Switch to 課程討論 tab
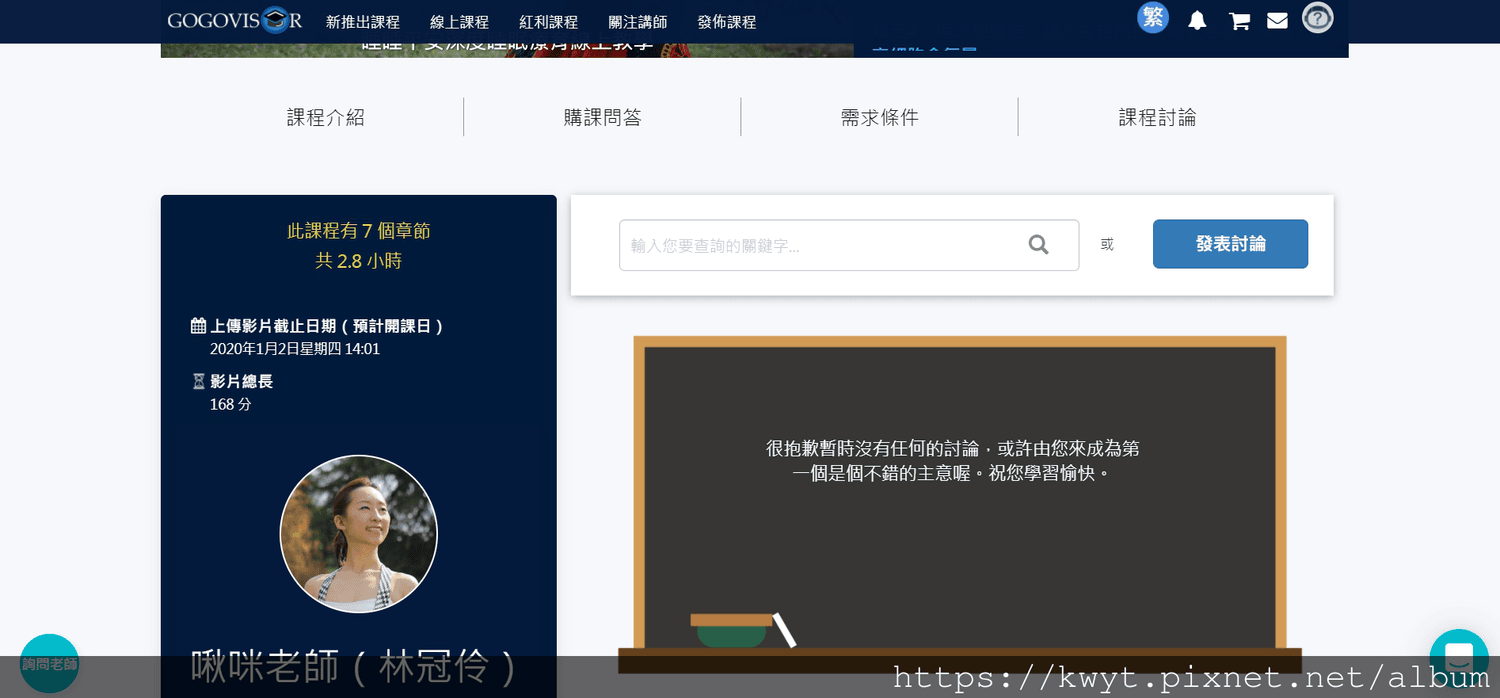 click(x=1157, y=117)
